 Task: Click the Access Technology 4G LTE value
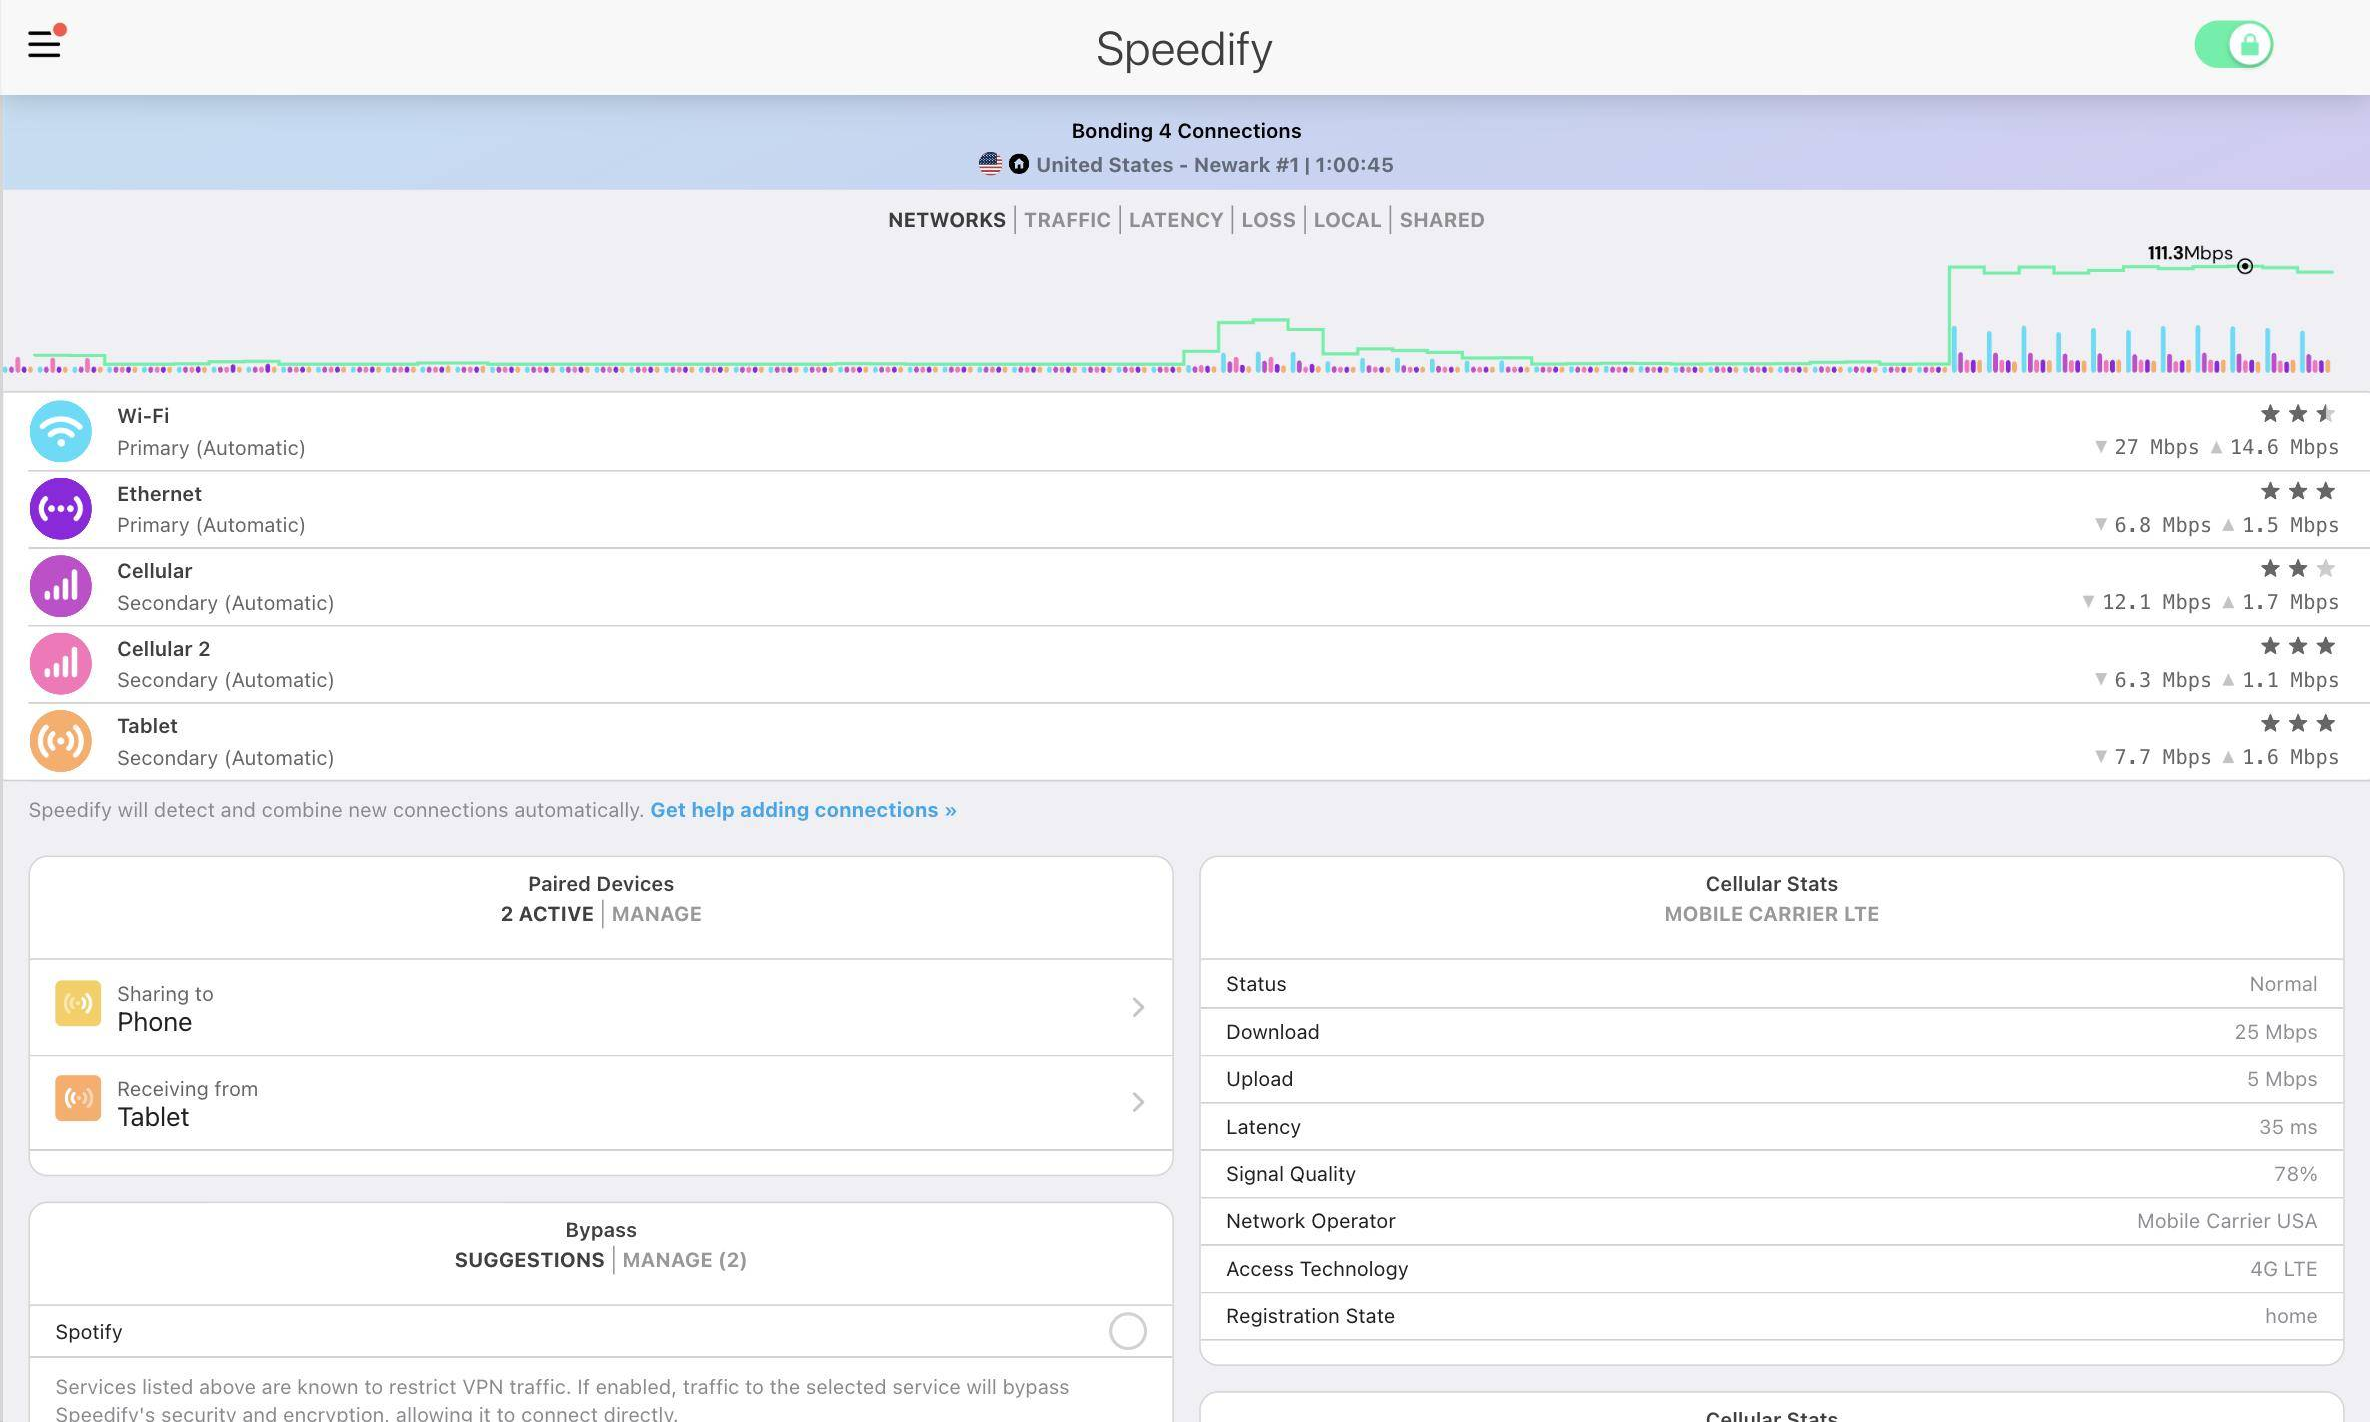[2283, 1269]
